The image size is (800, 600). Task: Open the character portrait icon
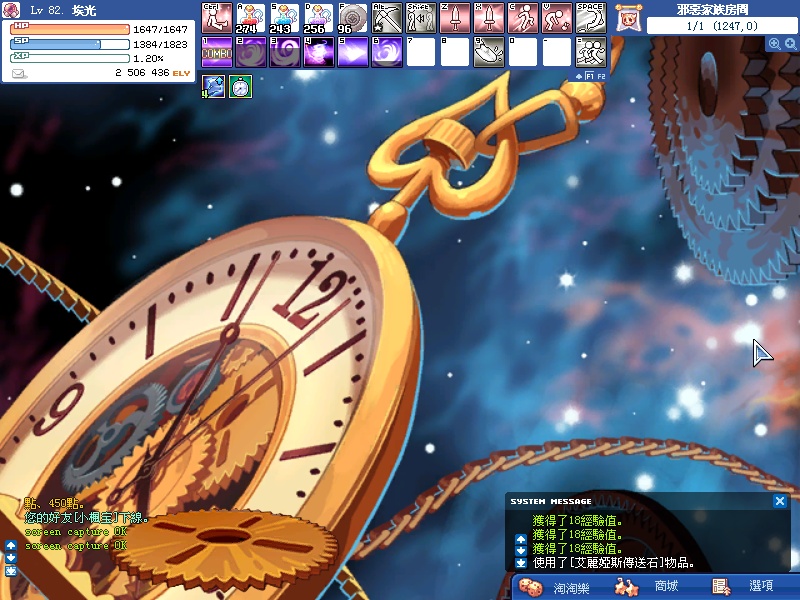click(x=11, y=10)
